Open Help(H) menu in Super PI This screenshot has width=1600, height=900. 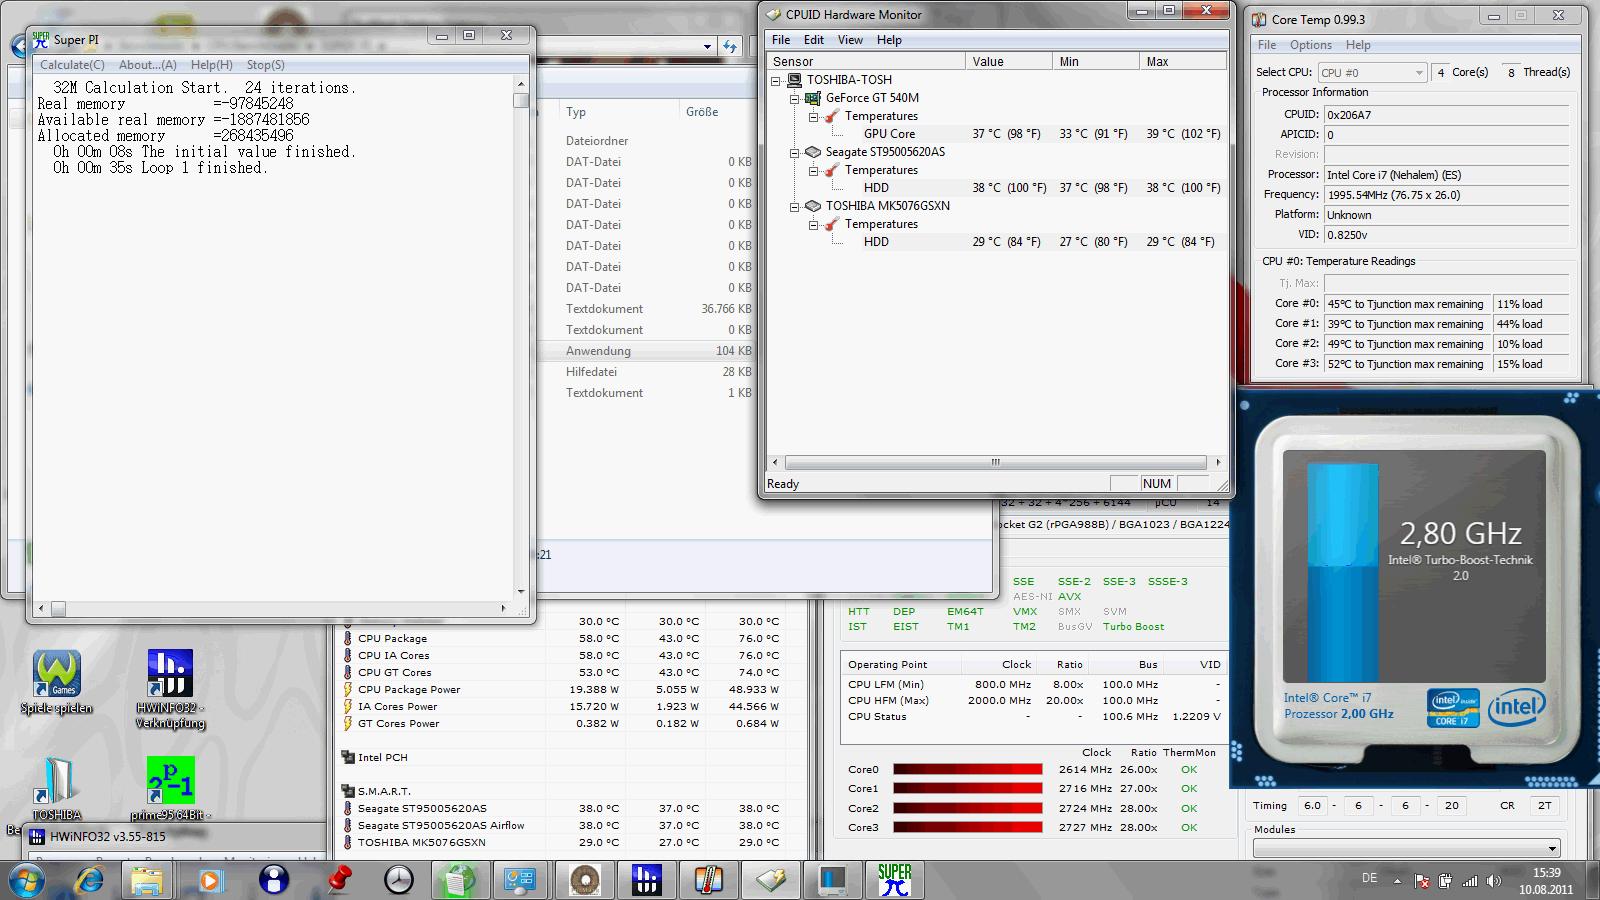212,65
